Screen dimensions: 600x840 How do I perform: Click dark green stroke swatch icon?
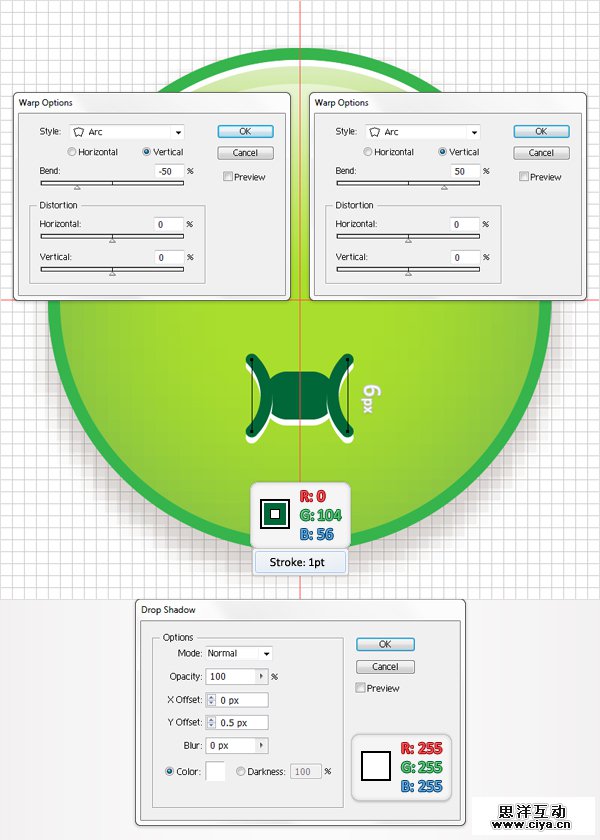(275, 514)
